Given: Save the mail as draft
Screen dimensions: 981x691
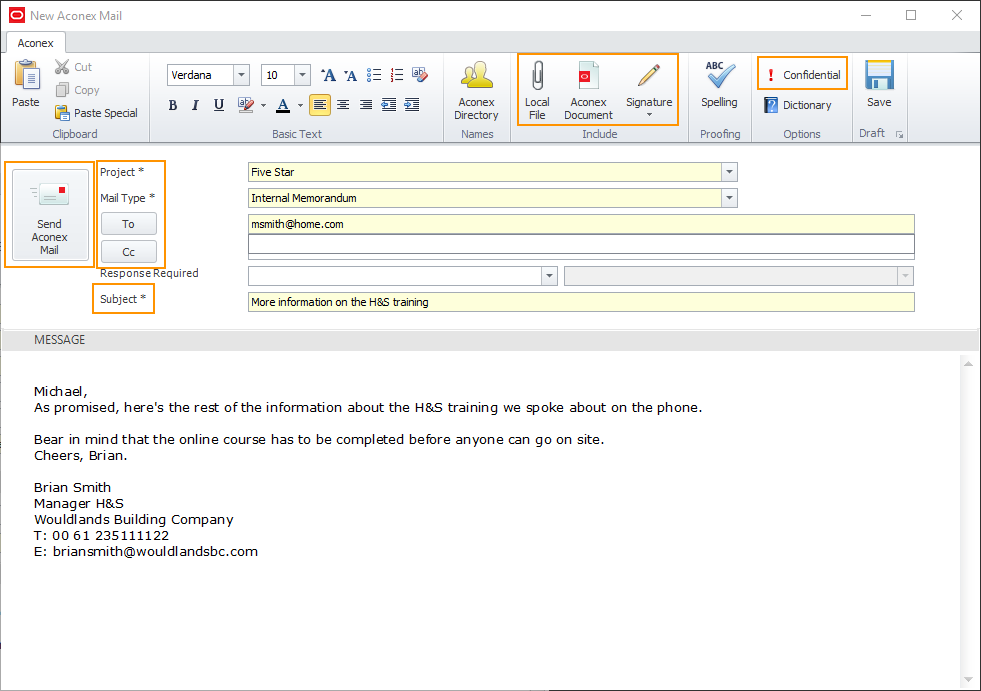Looking at the screenshot, I should [879, 84].
